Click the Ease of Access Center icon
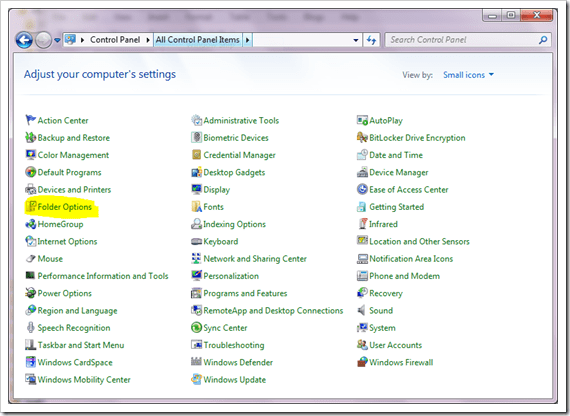 pyautogui.click(x=362, y=189)
